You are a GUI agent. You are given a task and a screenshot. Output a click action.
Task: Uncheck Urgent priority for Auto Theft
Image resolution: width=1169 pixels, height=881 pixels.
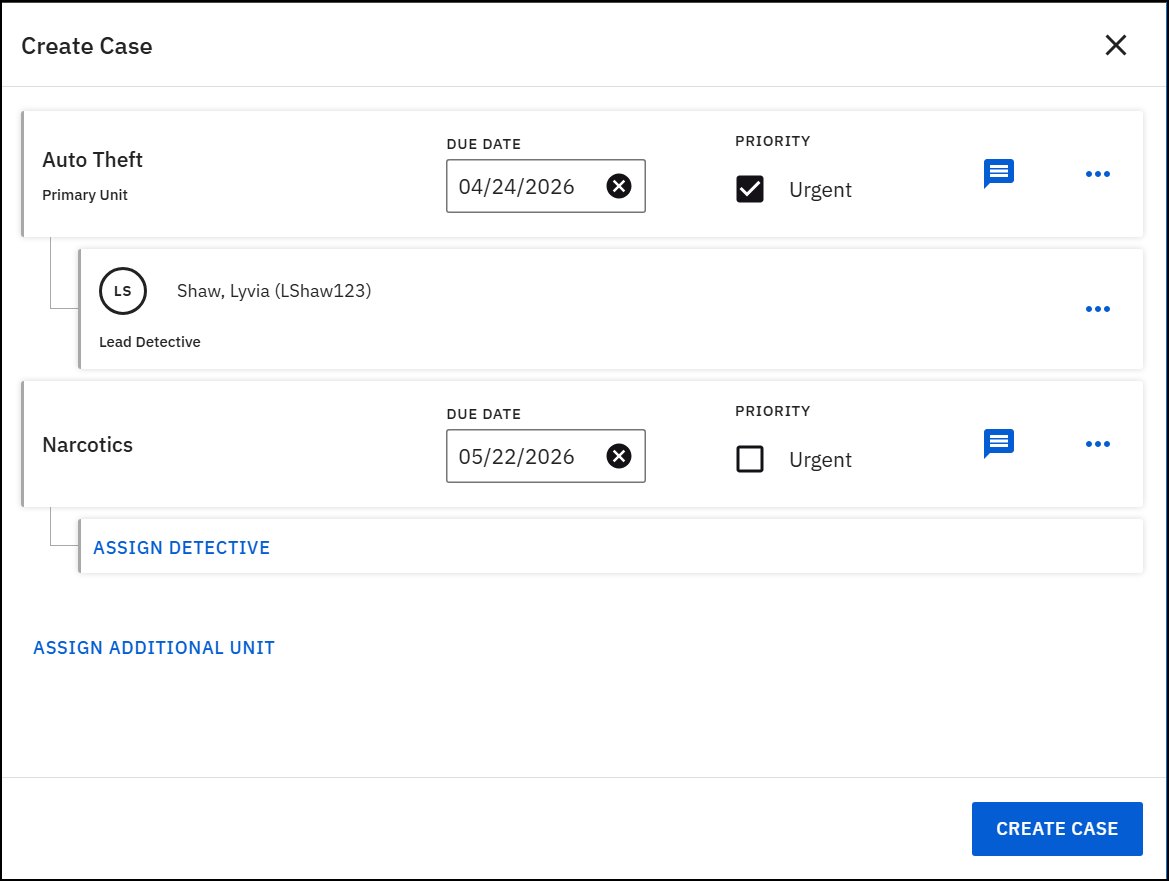[x=750, y=189]
